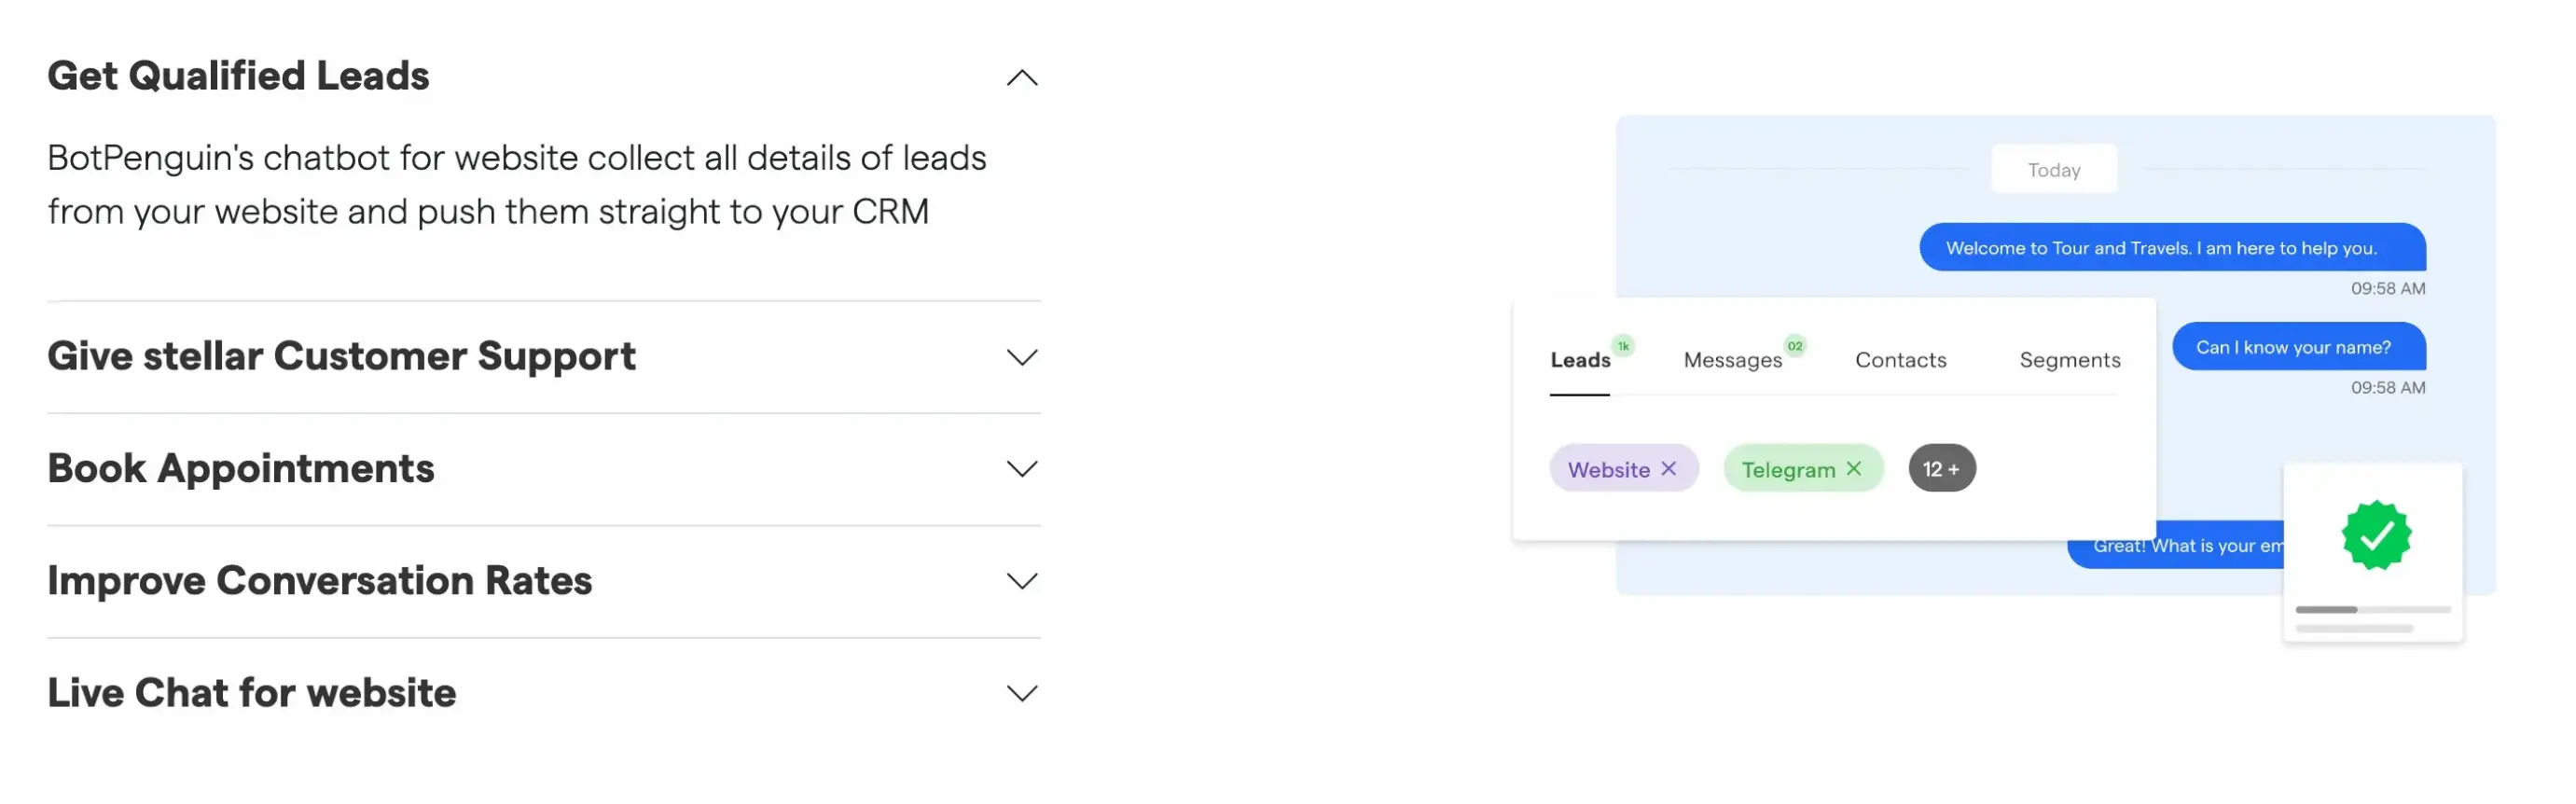Click the 12 + more tags pill

tap(1941, 468)
